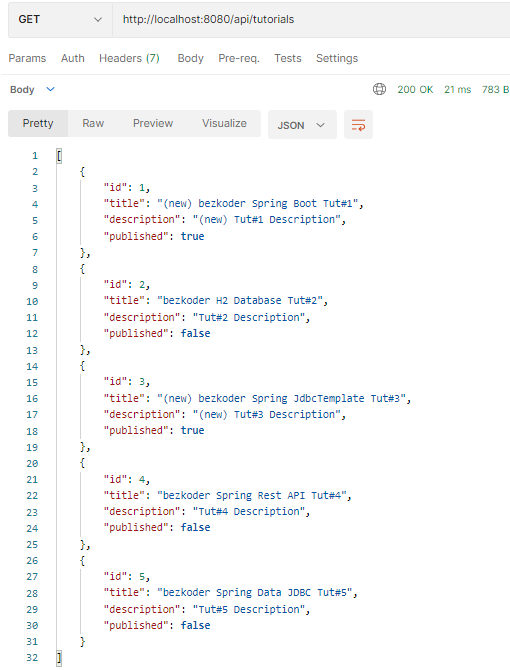Click "Tut#2 Description" value

[x=249, y=317]
